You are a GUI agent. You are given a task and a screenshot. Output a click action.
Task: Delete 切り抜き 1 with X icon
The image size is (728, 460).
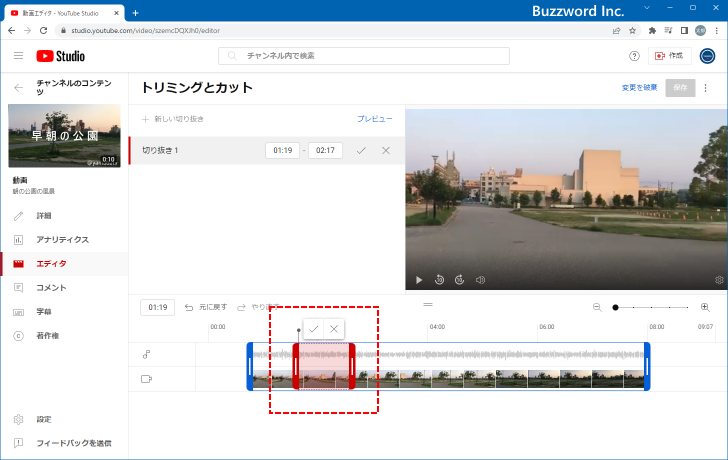pyautogui.click(x=386, y=150)
